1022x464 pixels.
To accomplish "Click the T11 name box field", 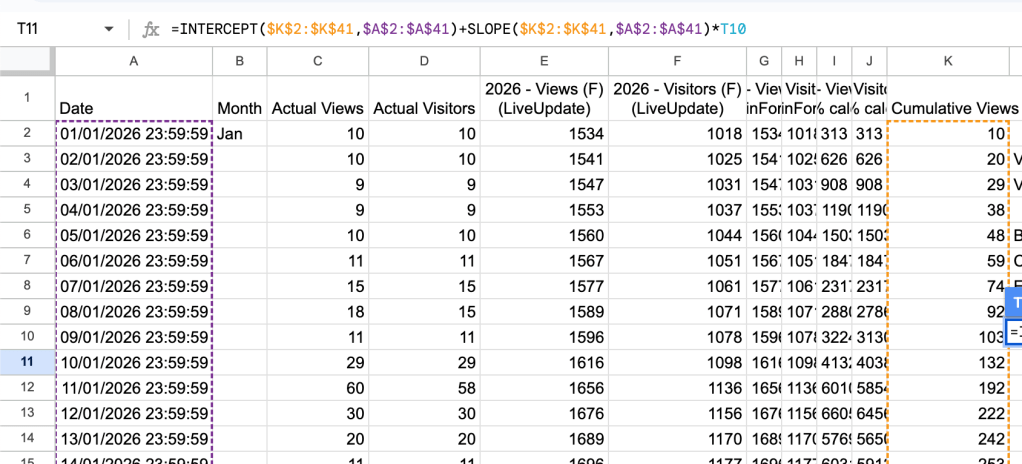I will tap(50, 29).
